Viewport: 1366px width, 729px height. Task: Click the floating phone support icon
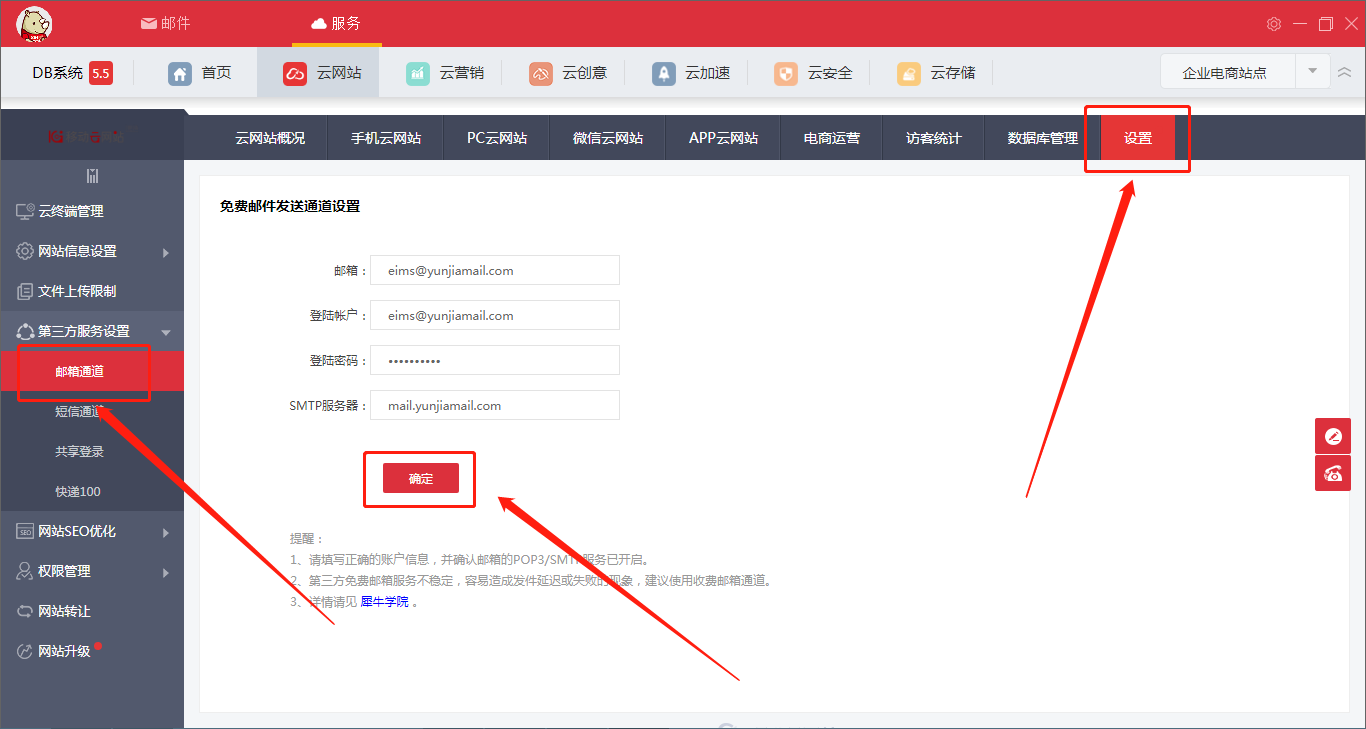click(x=1333, y=473)
